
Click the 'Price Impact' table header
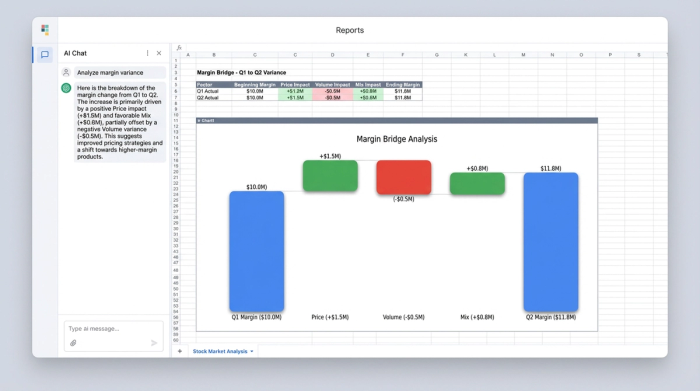295,85
